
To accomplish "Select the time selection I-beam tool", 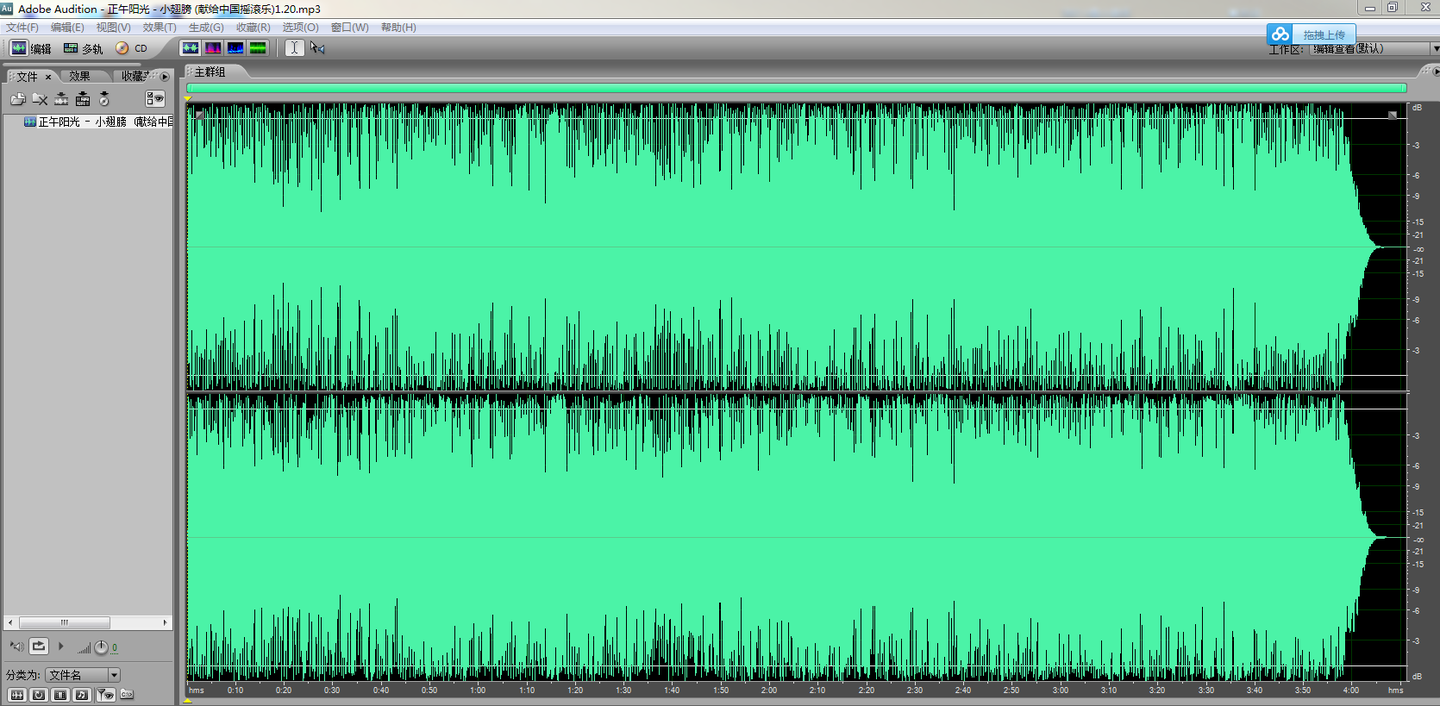I will [x=294, y=48].
